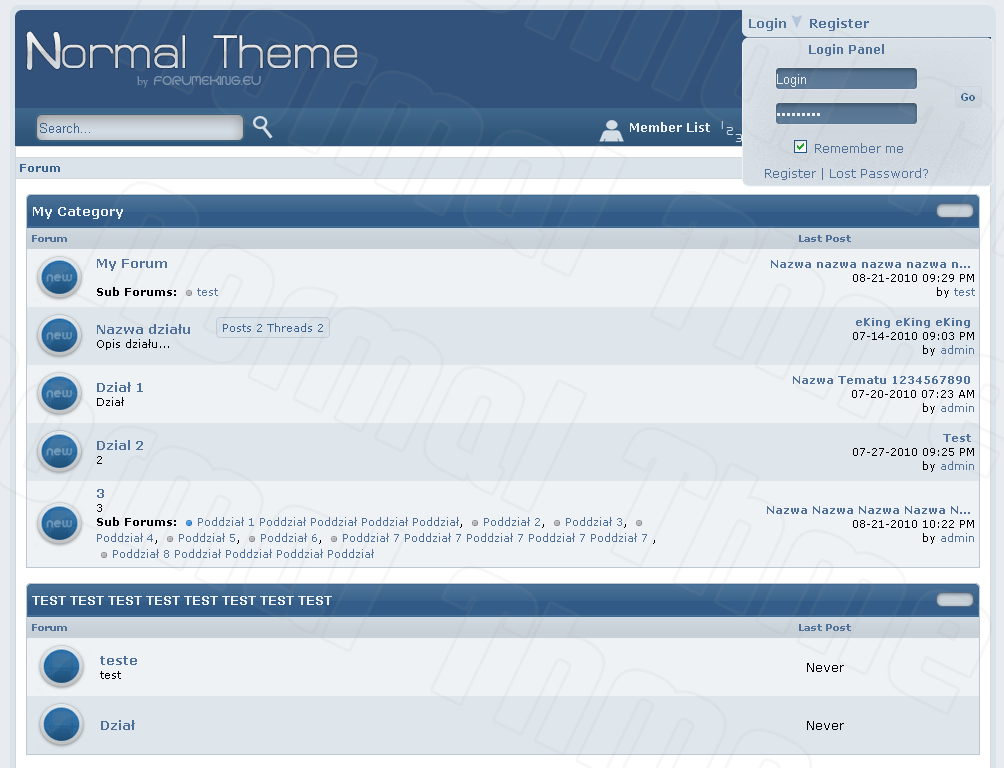Image resolution: width=1004 pixels, height=768 pixels.
Task: Toggle the Login panel dropdown arrow
Action: pos(797,22)
